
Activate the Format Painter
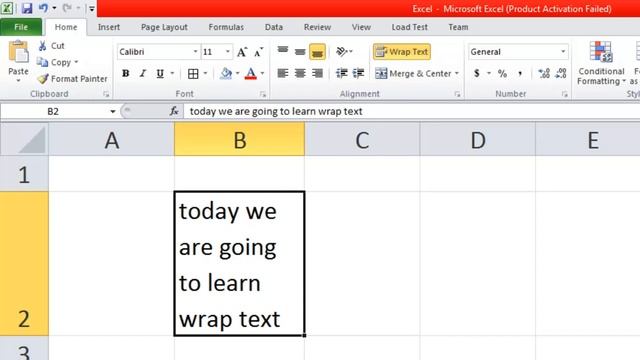tap(72, 78)
